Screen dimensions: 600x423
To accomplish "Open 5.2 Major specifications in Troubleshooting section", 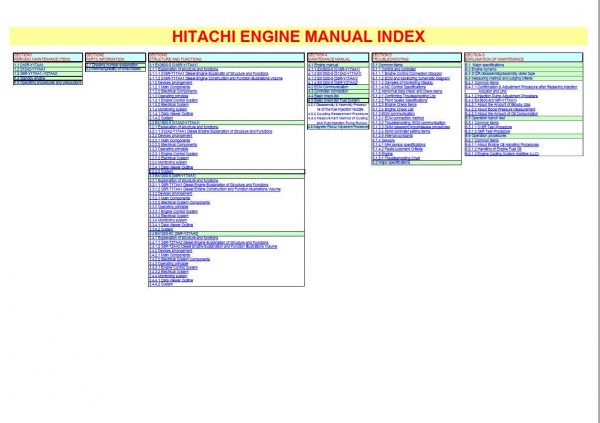I will [391, 163].
